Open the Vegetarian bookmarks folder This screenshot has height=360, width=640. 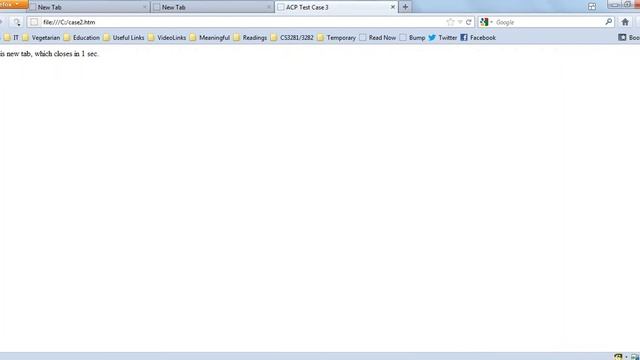pos(41,38)
